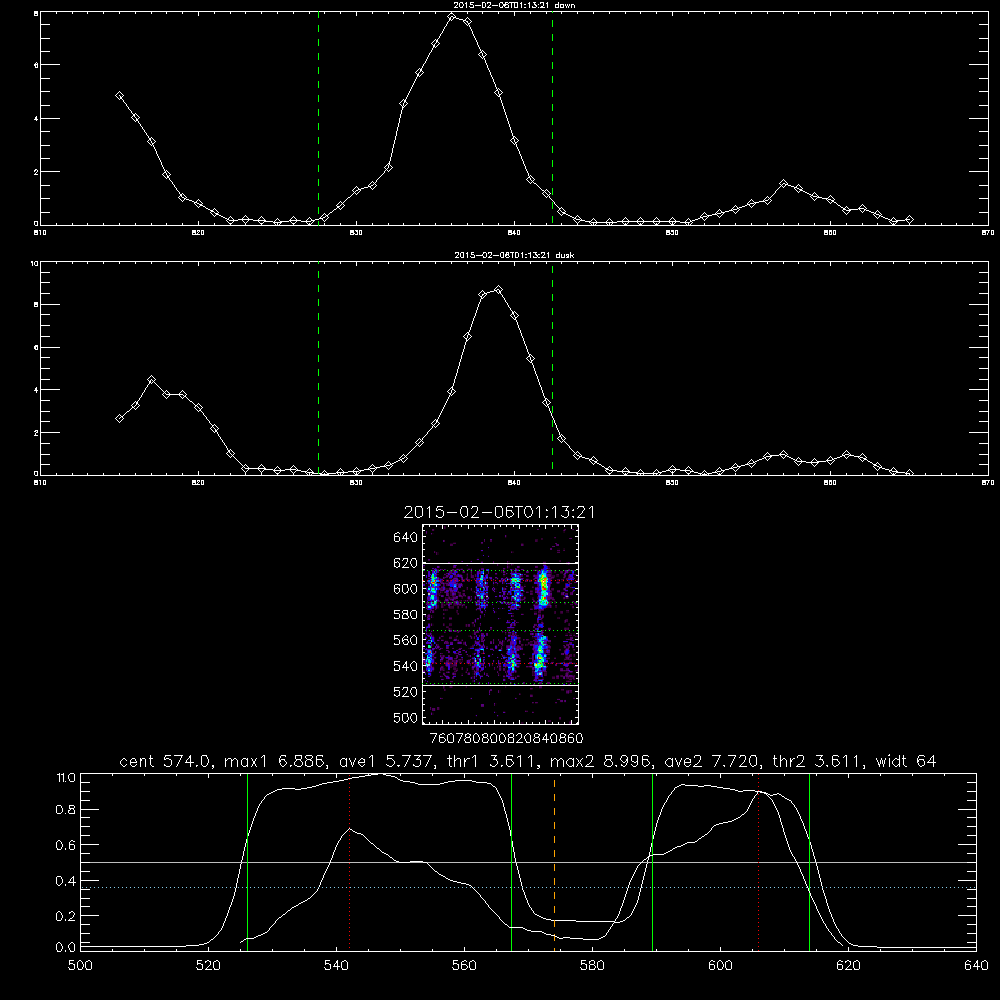Click the bottom plot x-axis label 640
Image resolution: width=1000 pixels, height=1000 pixels.
click(976, 966)
